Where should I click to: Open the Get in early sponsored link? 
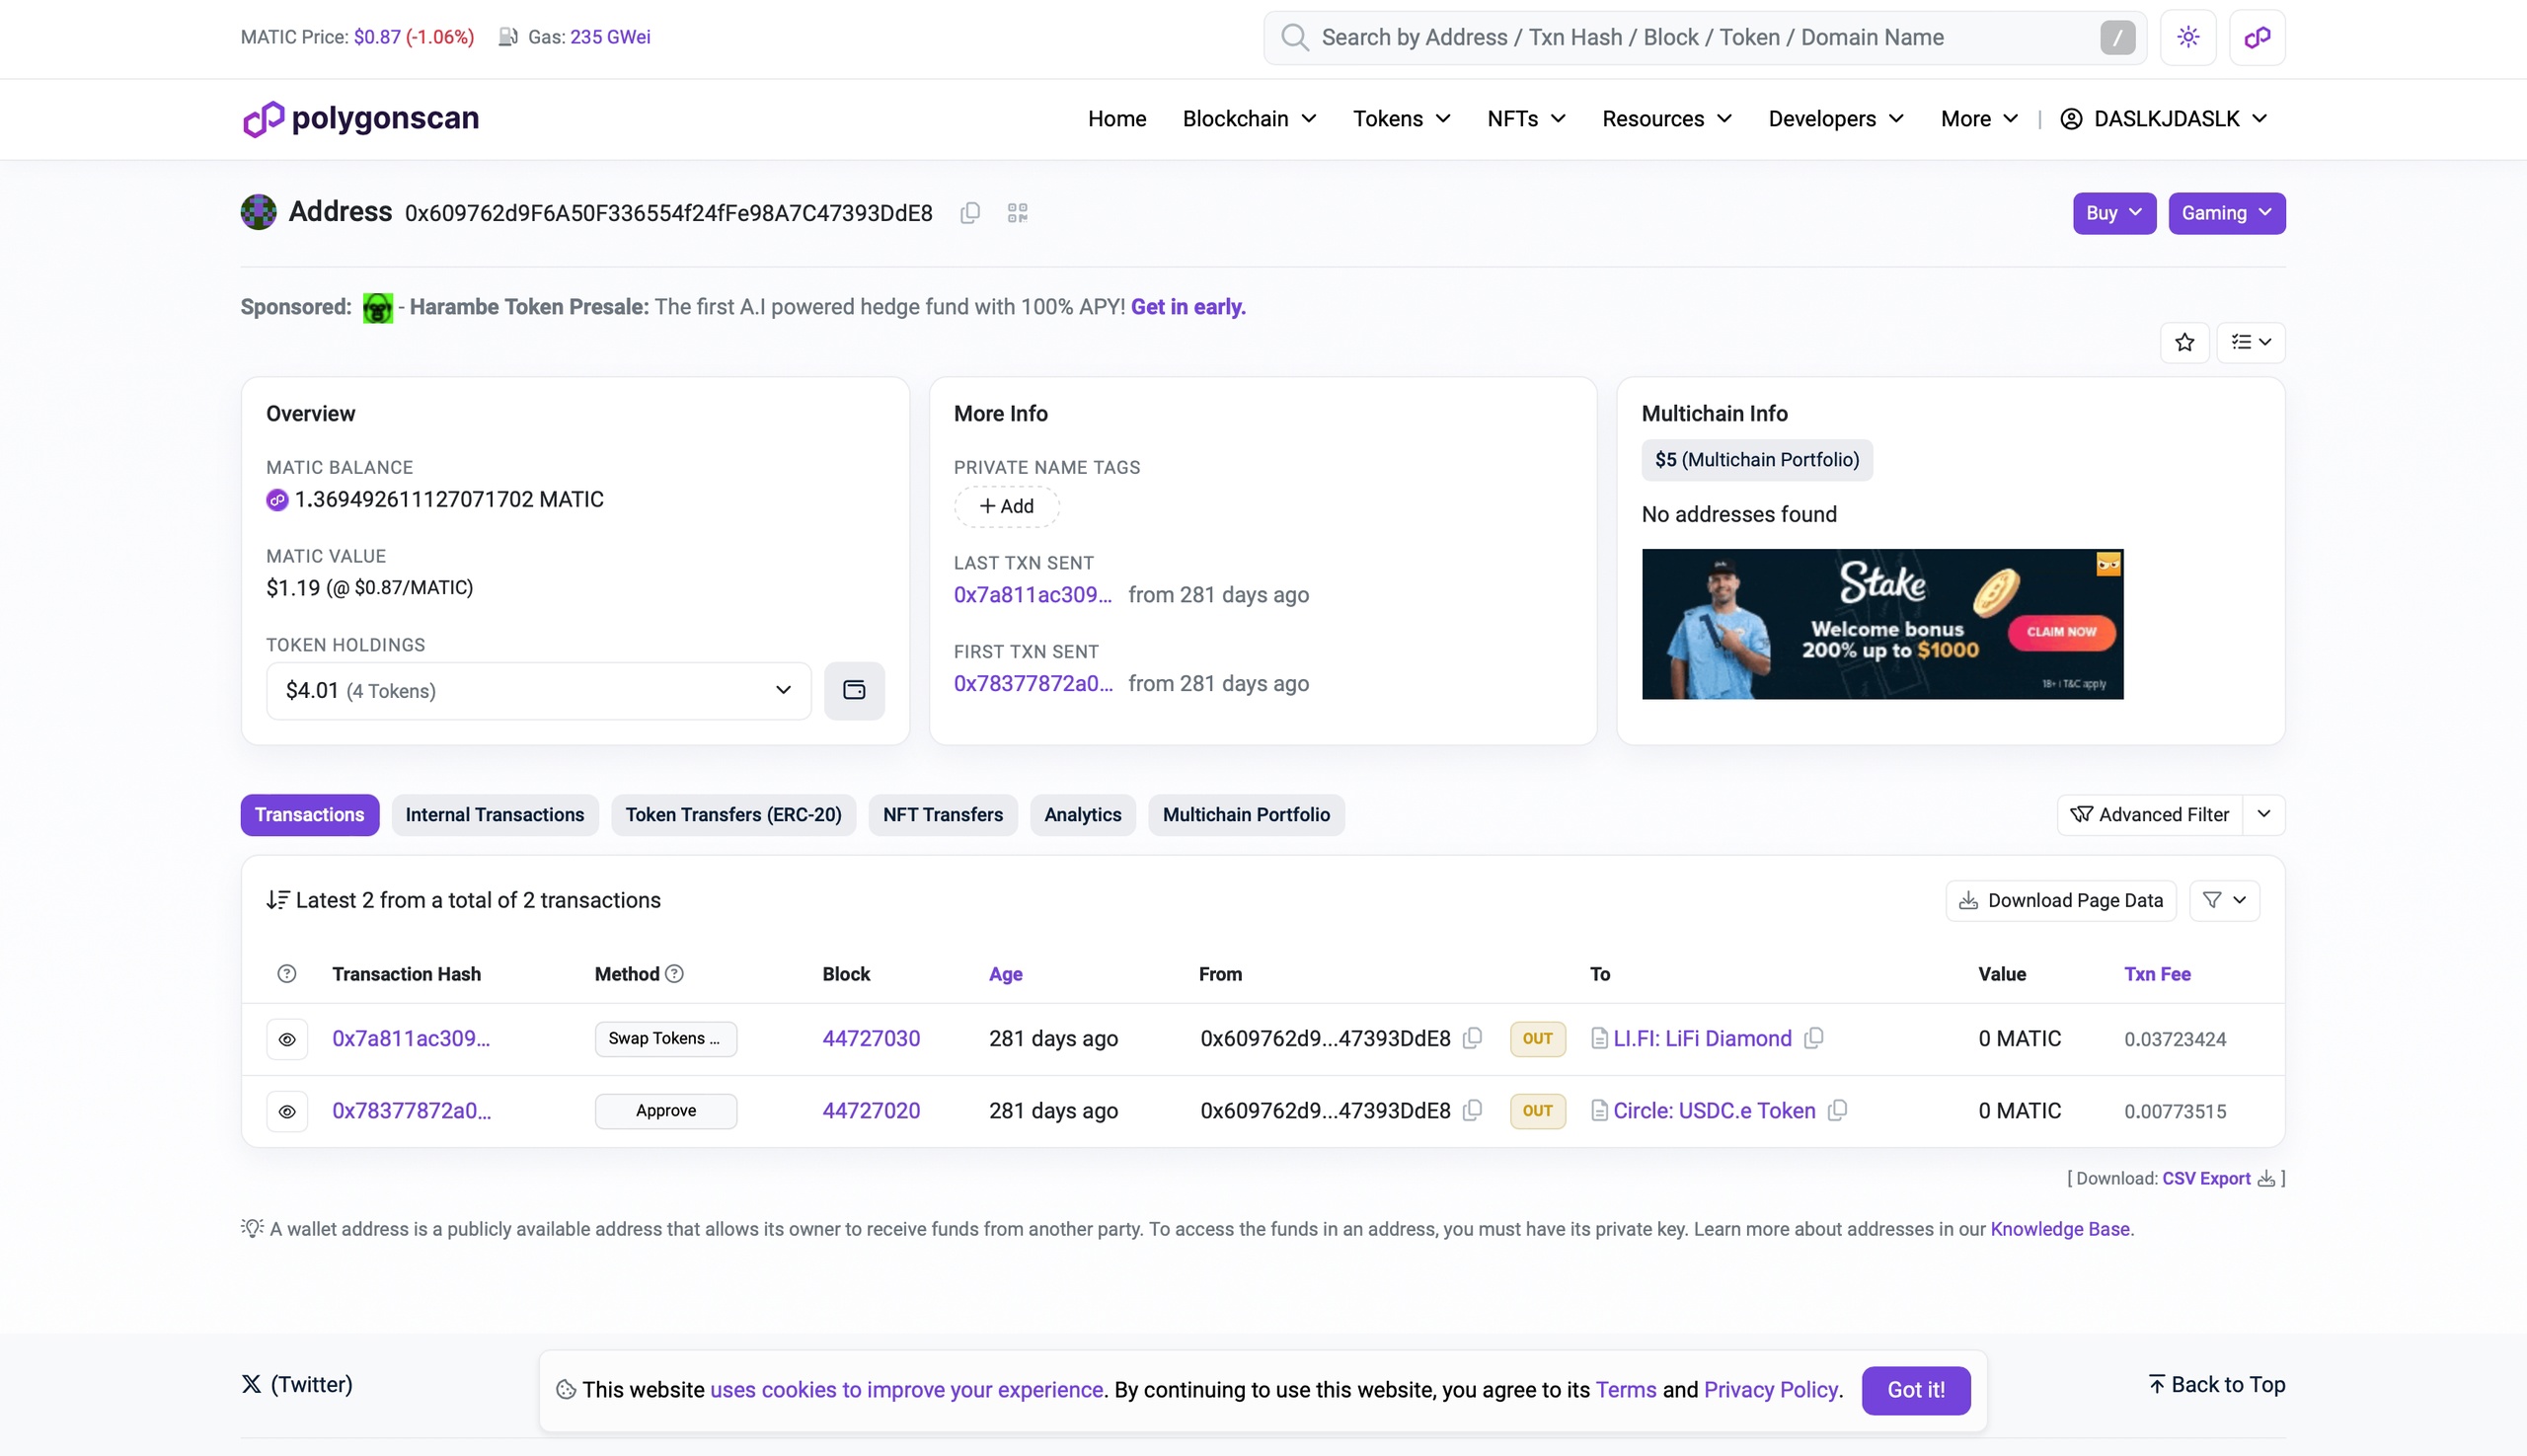coord(1187,307)
